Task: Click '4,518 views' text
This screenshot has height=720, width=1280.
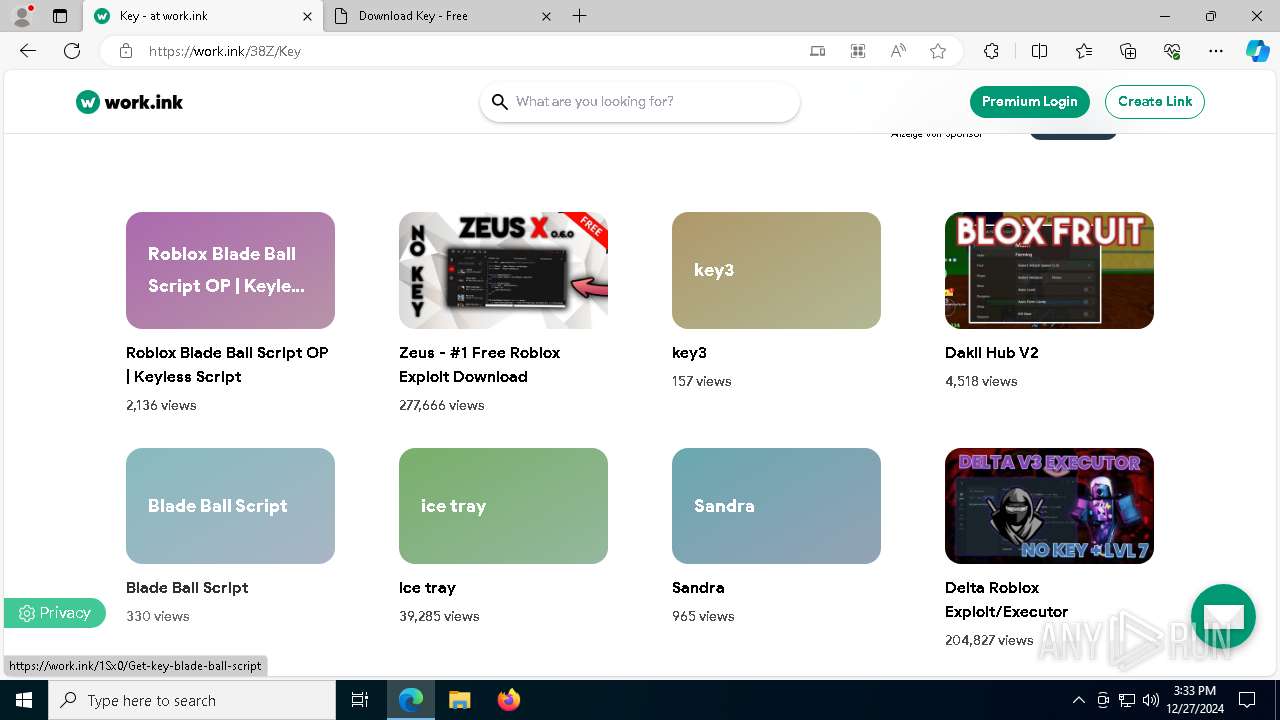Action: point(981,381)
